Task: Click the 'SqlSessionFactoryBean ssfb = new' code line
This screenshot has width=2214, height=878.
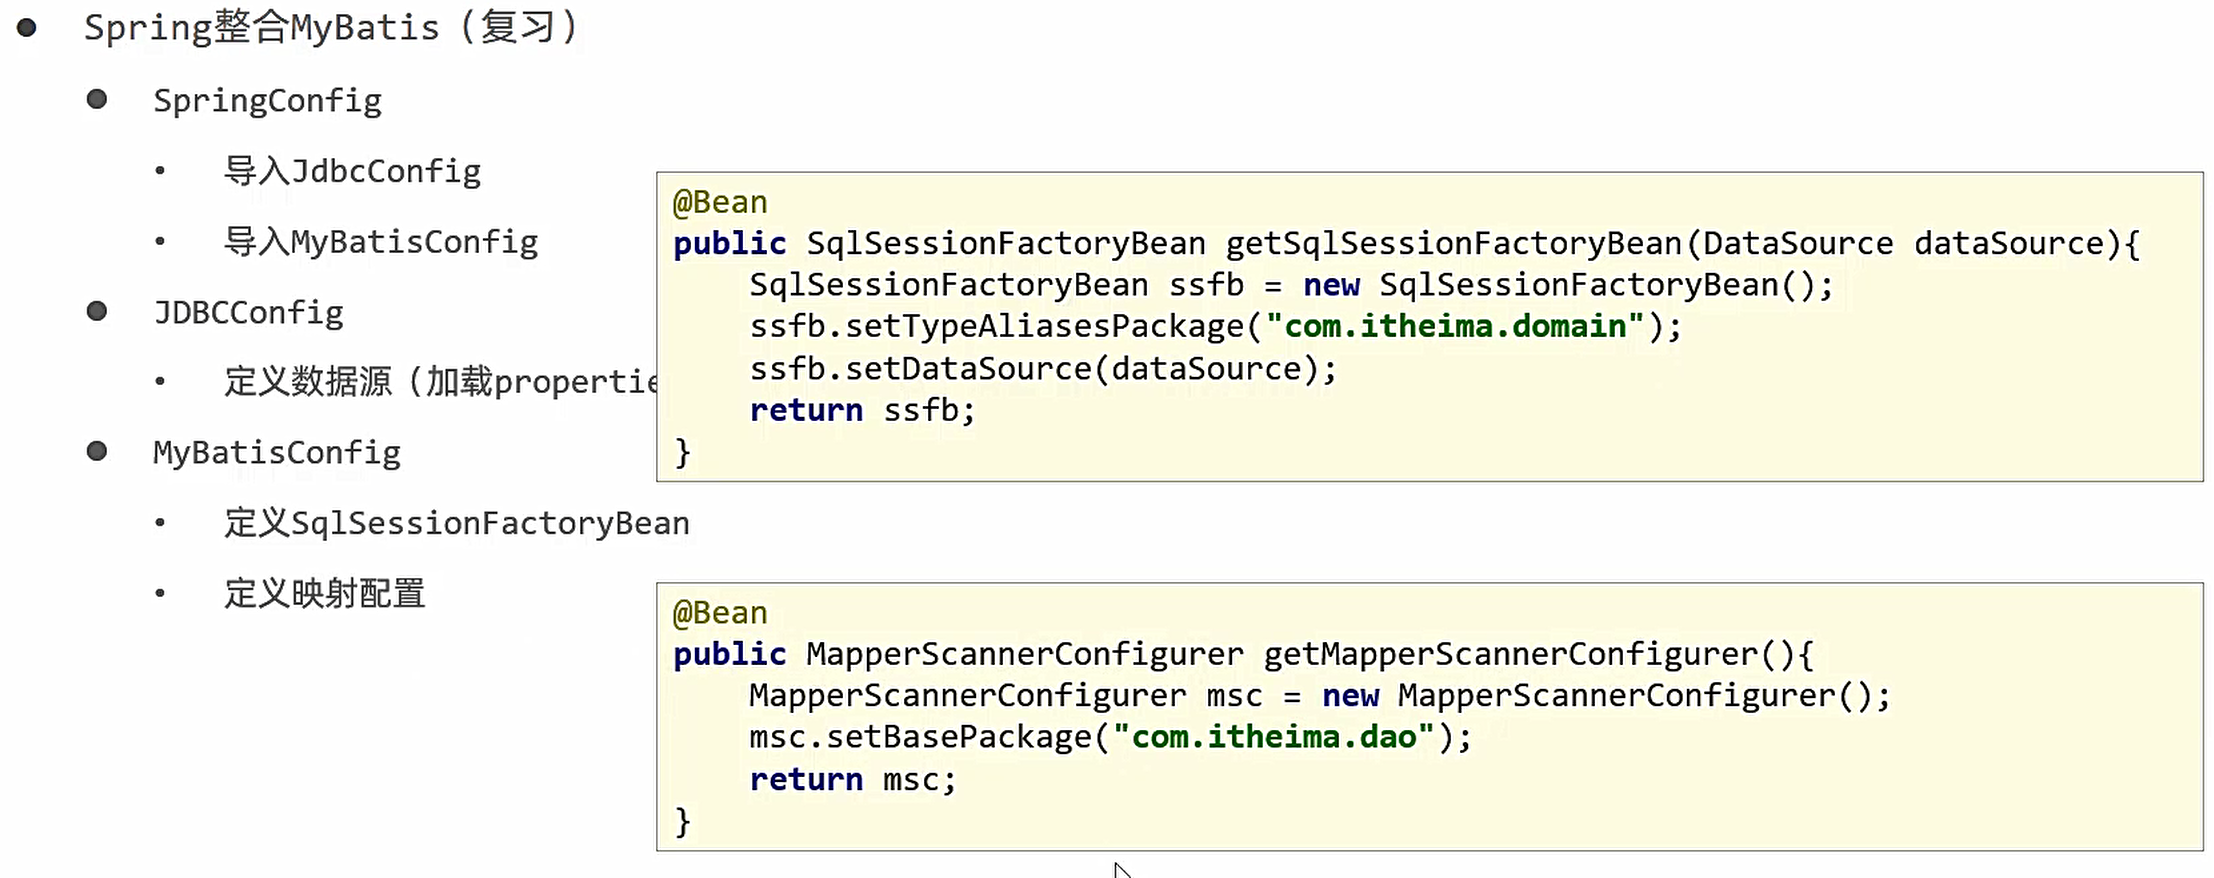Action: click(1291, 286)
